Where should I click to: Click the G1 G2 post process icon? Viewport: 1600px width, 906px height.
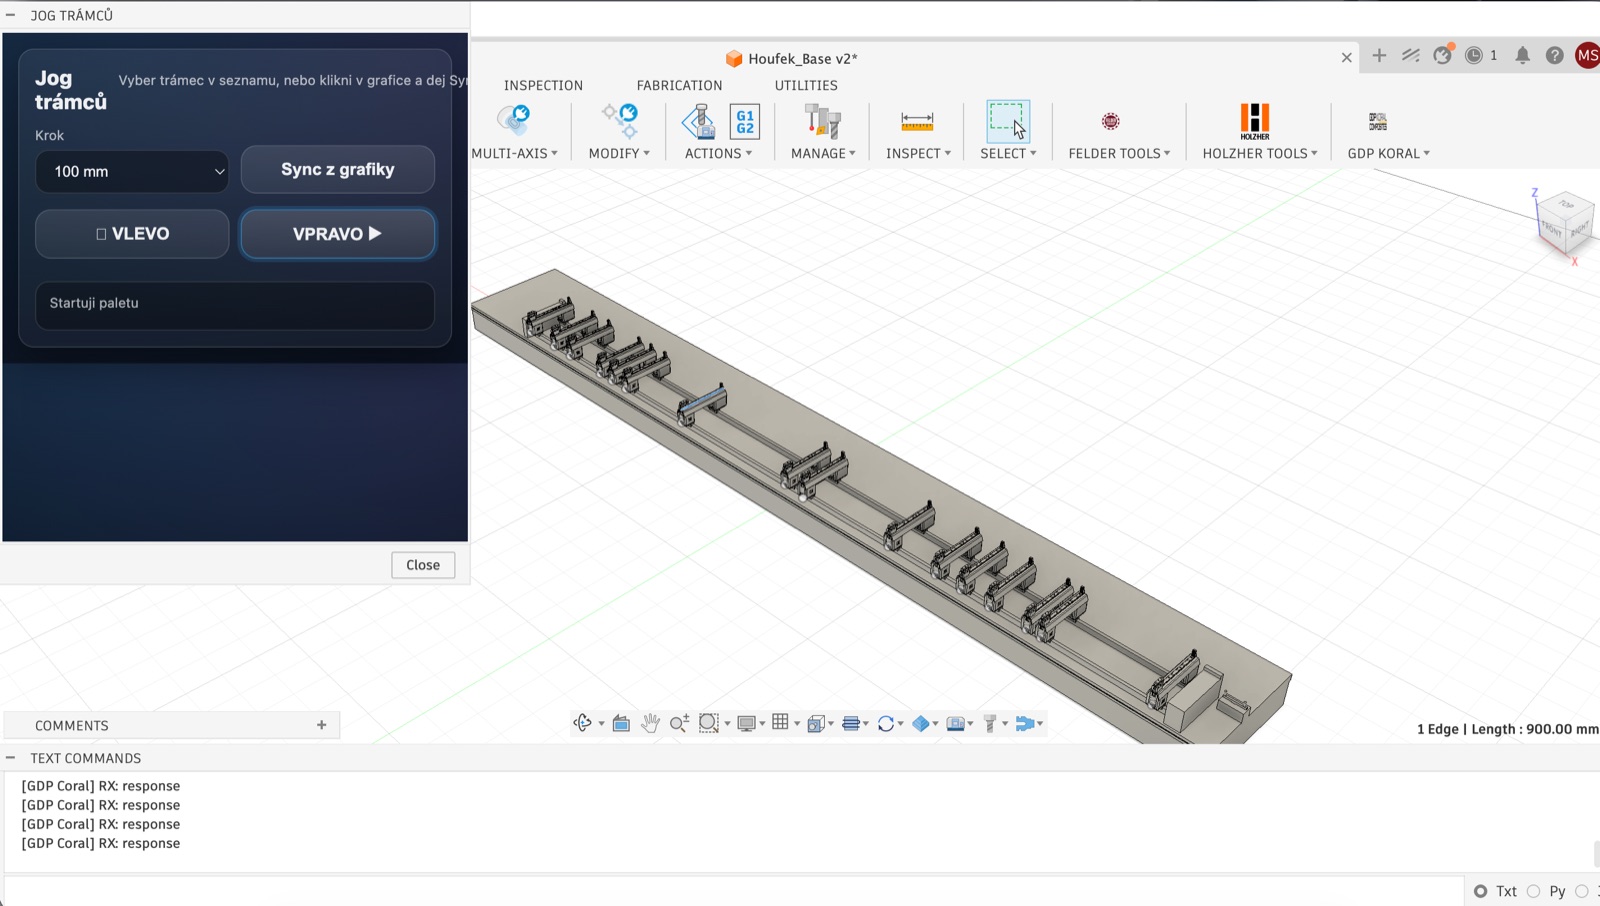pyautogui.click(x=745, y=121)
